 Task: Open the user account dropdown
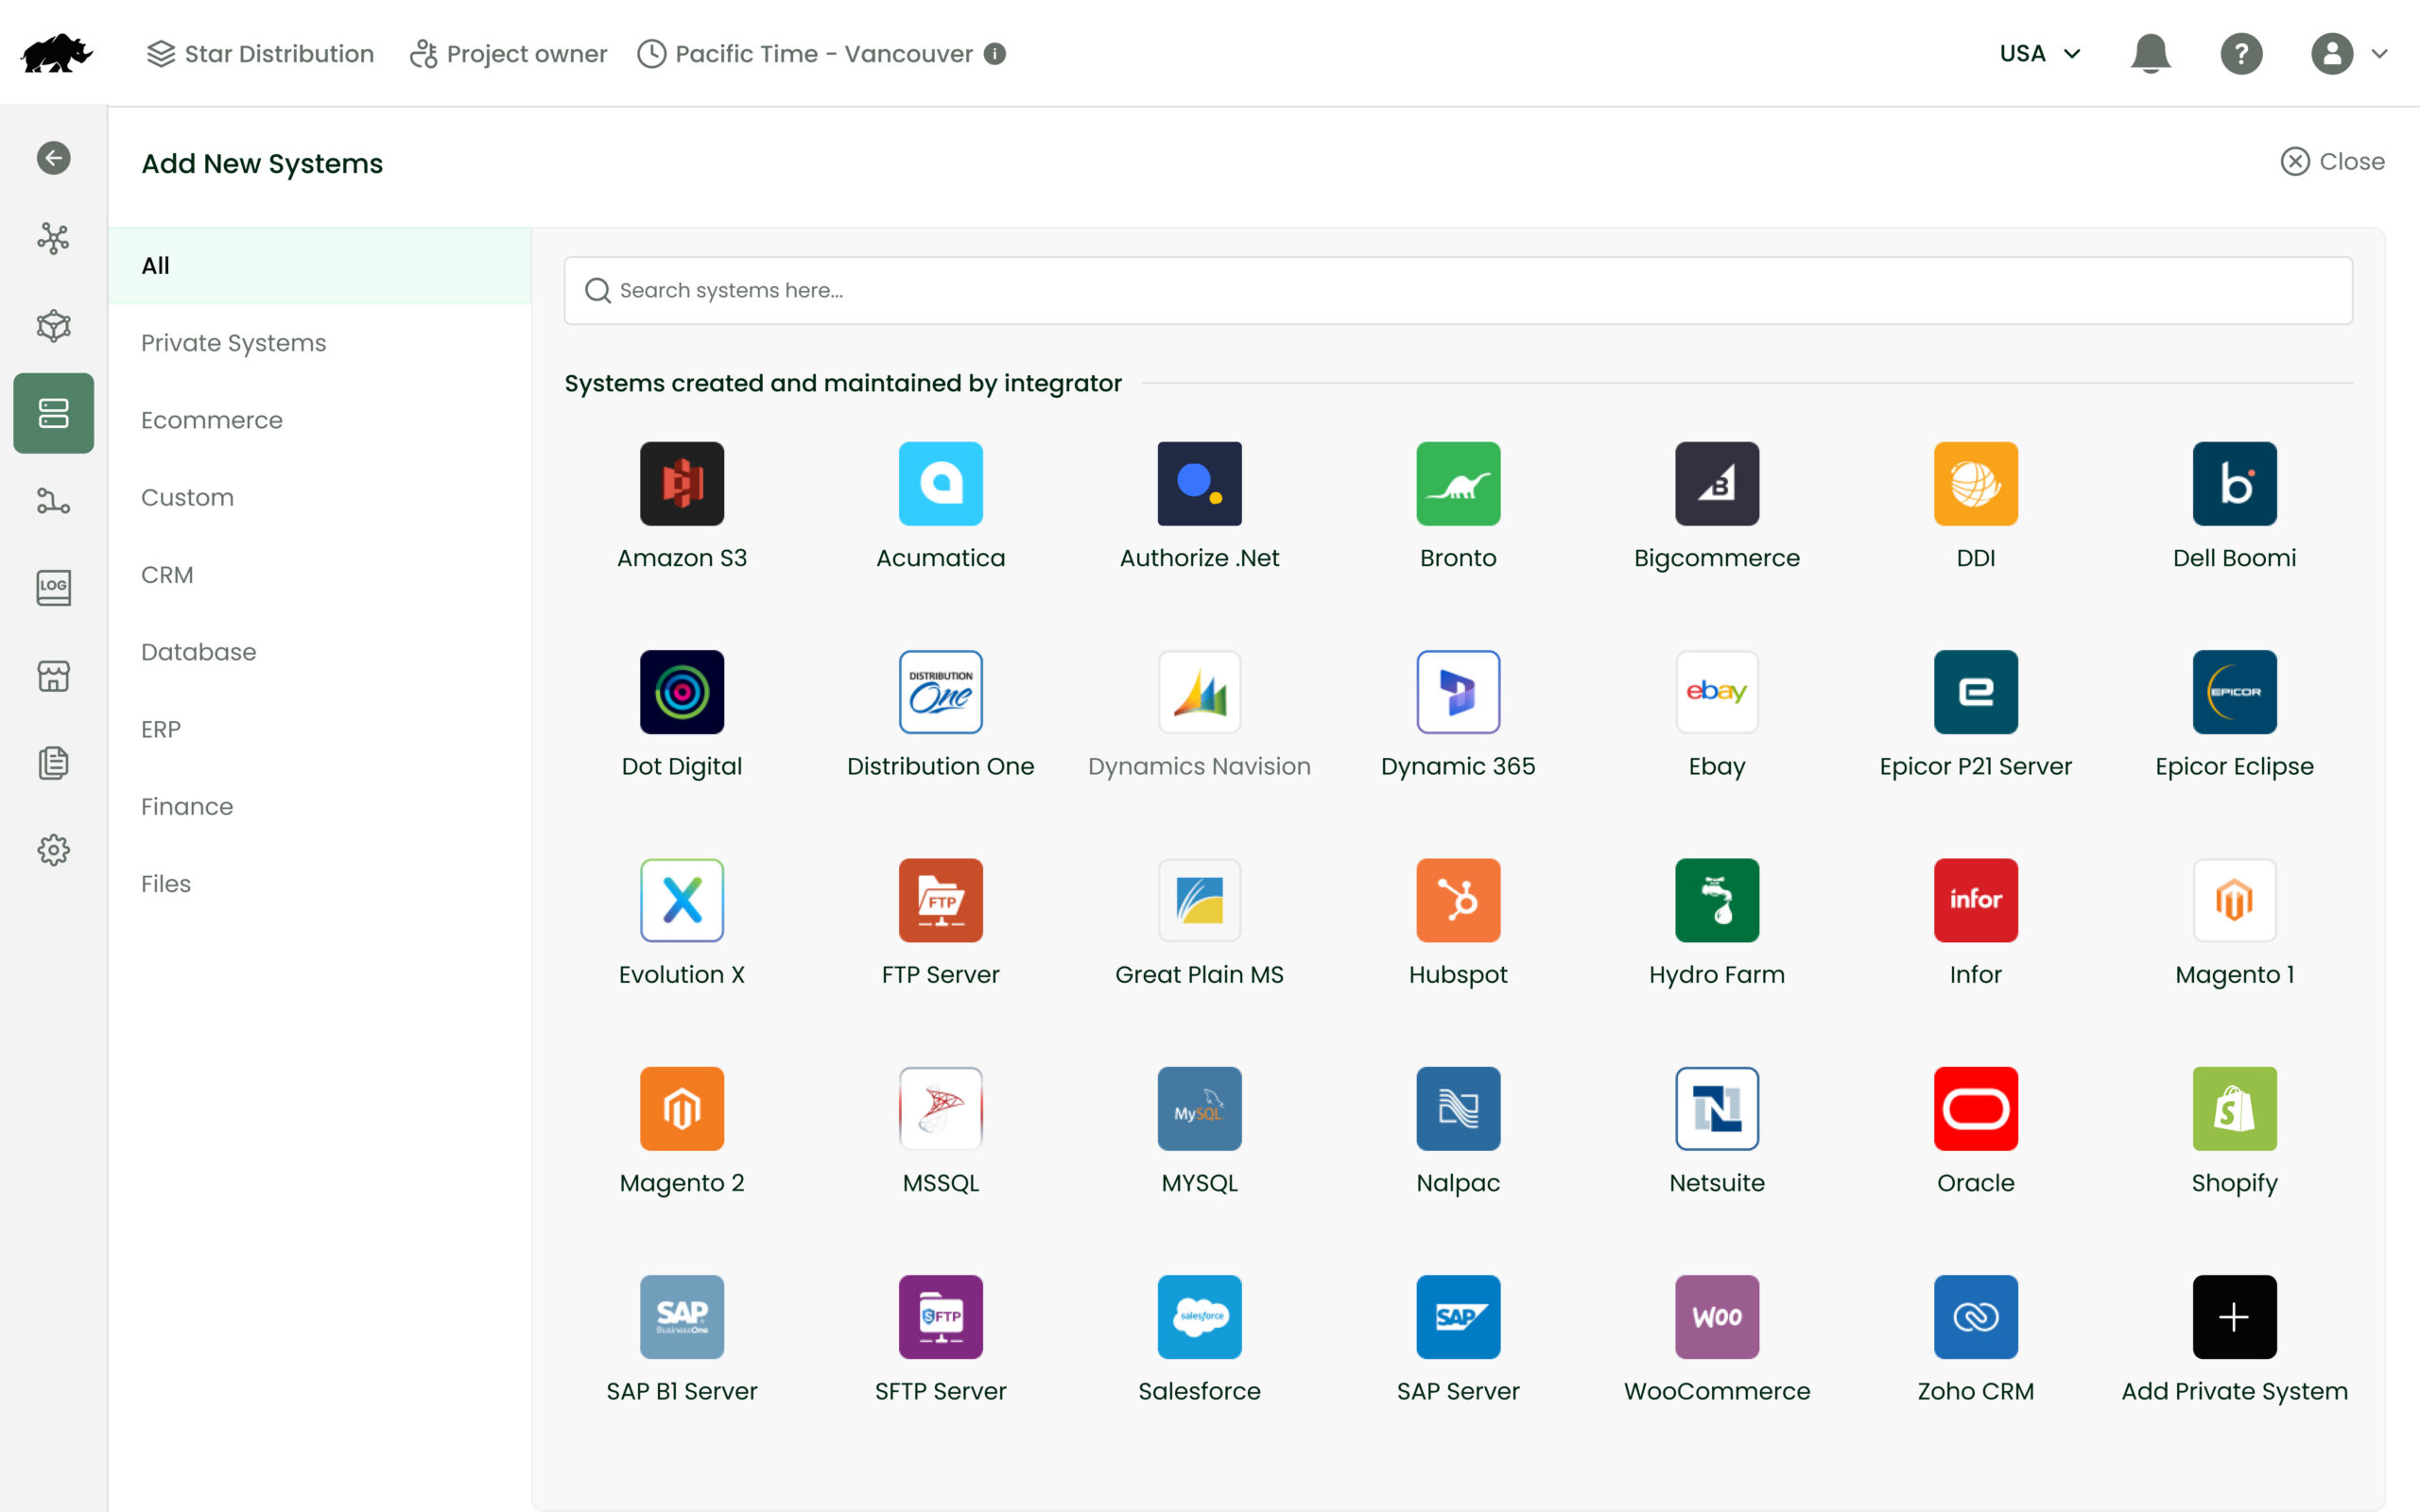click(2348, 53)
